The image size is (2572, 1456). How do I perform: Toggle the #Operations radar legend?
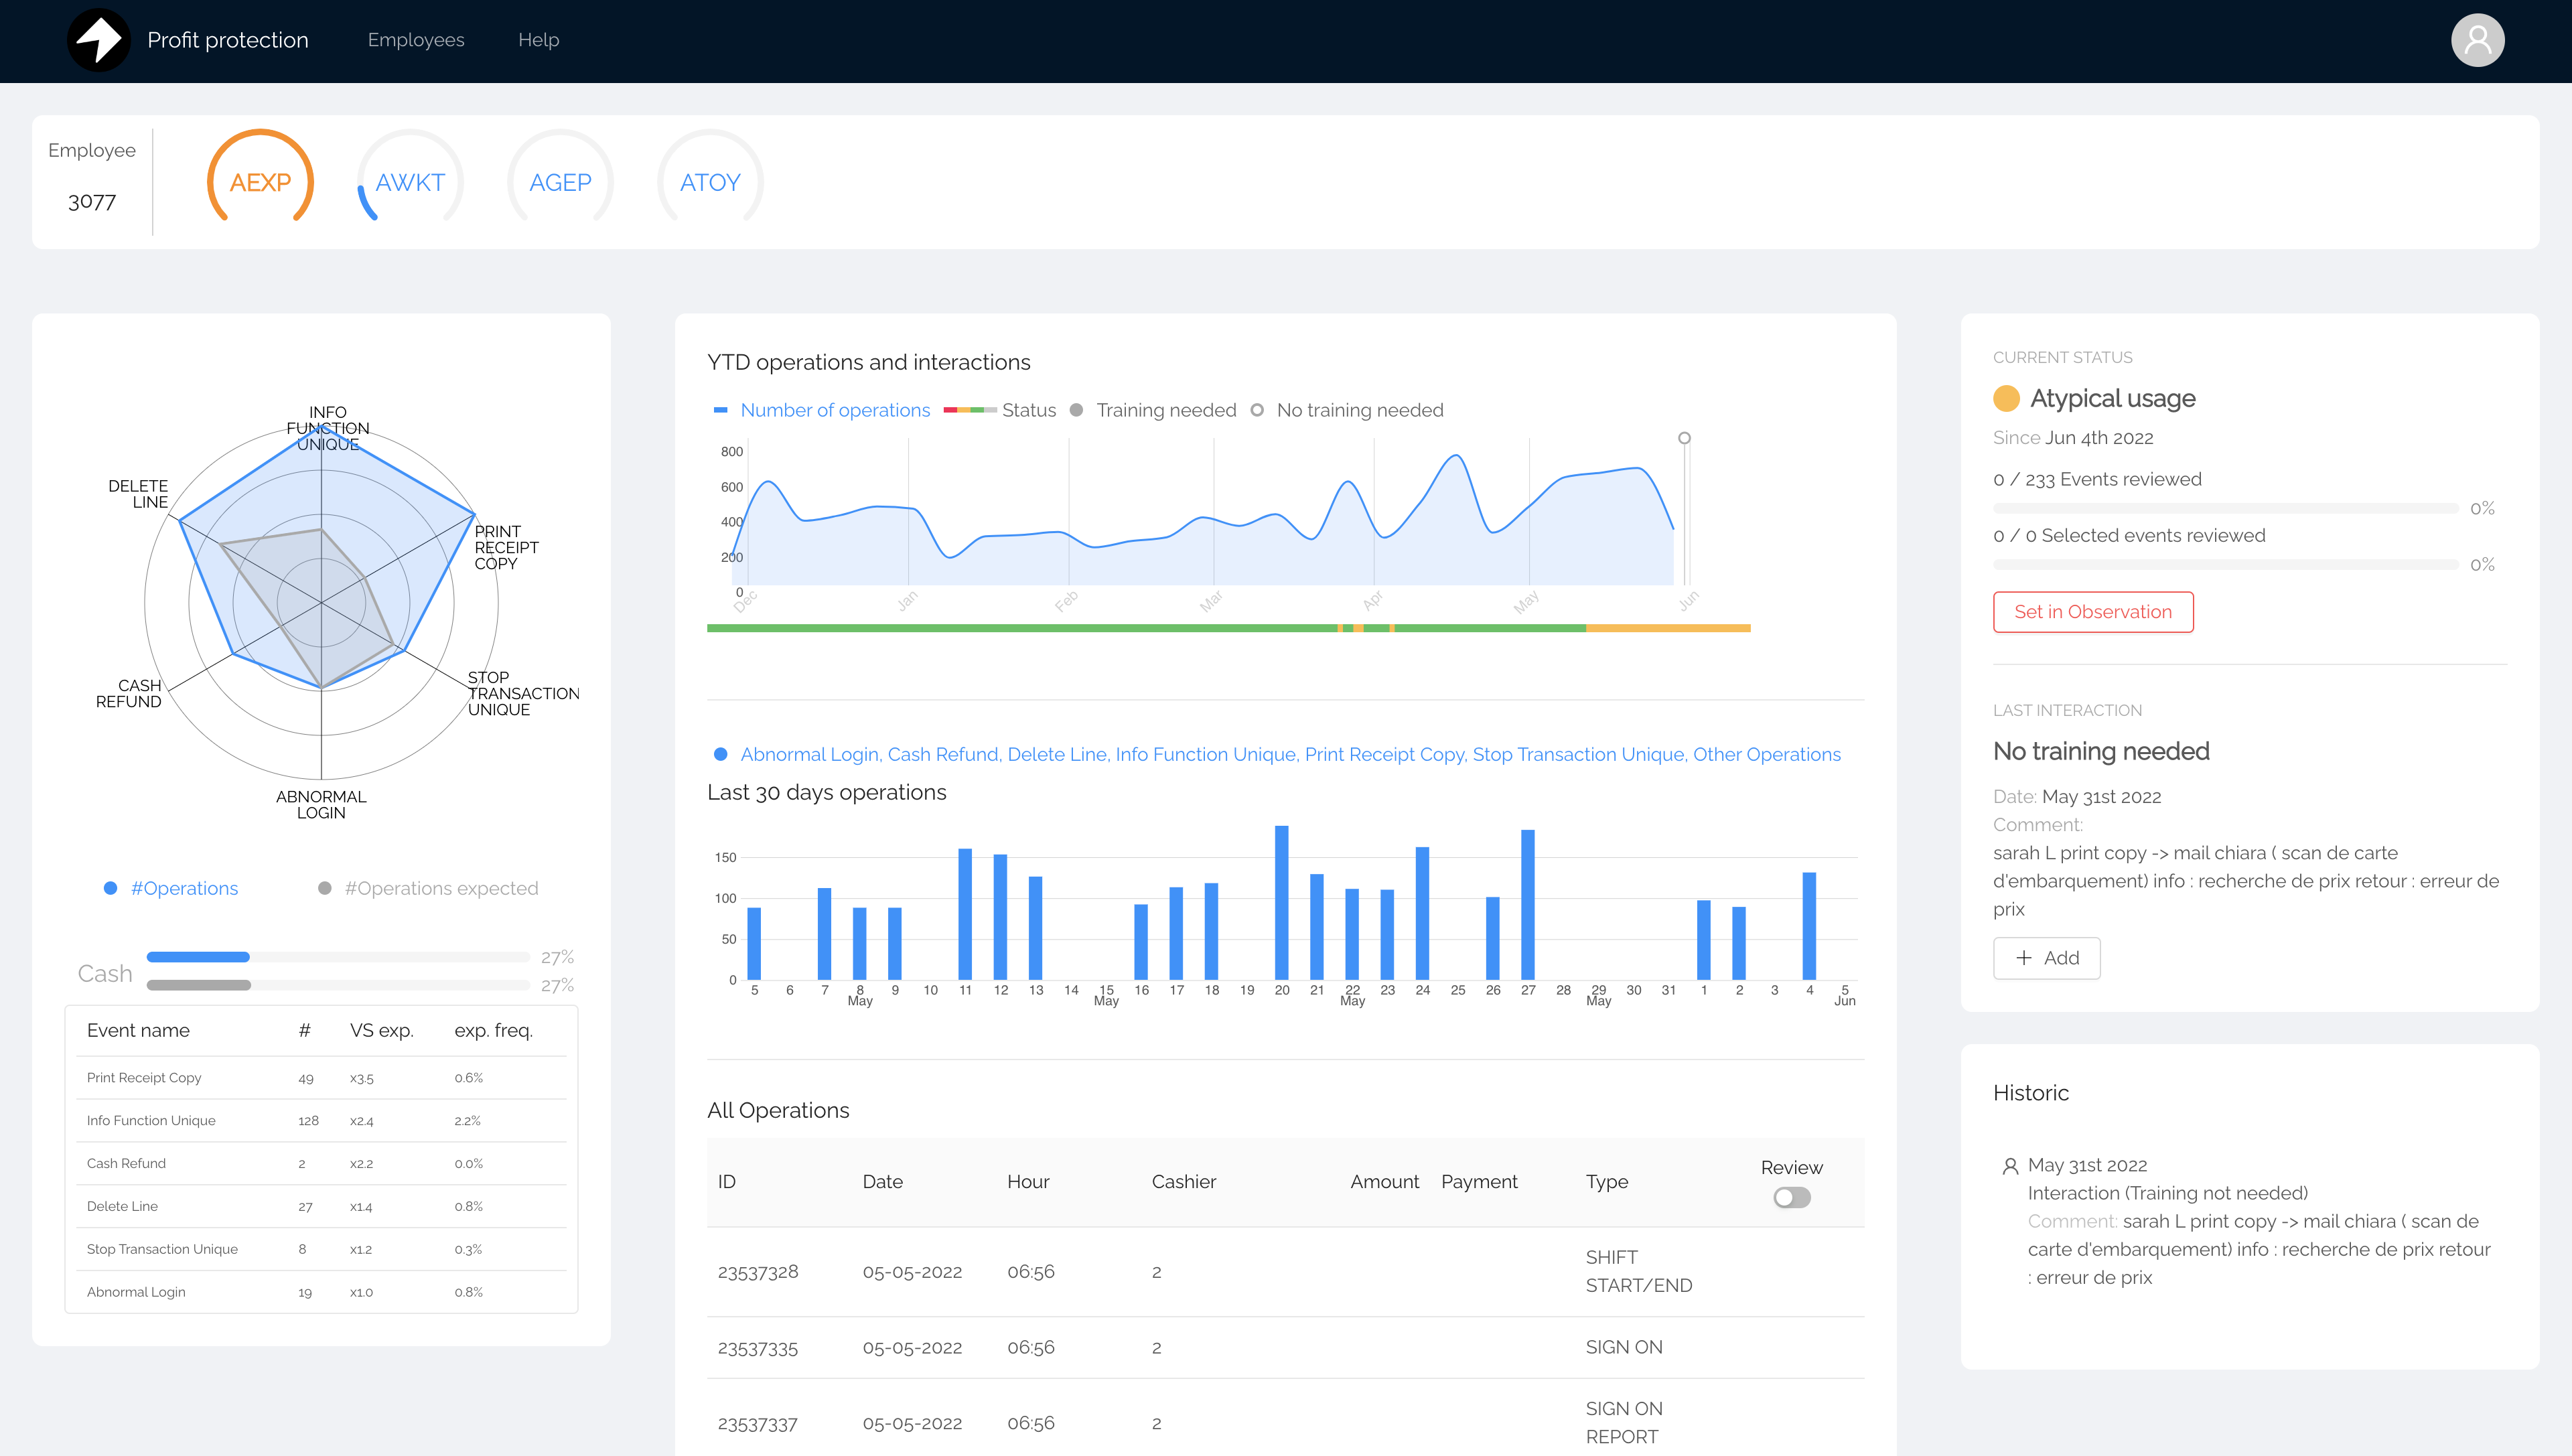[x=172, y=888]
